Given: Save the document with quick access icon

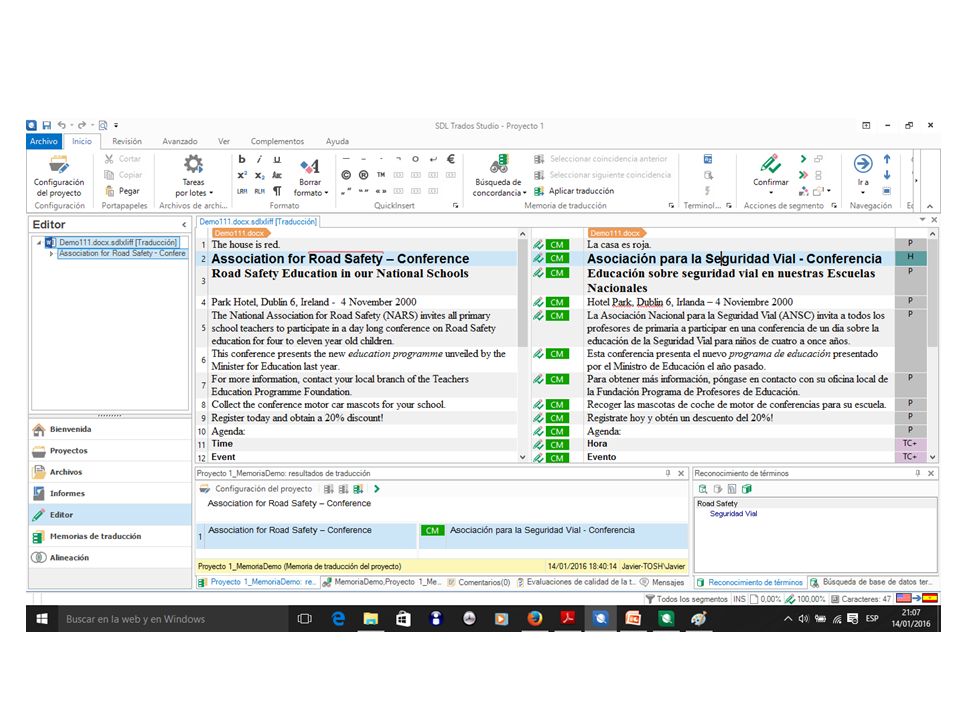Looking at the screenshot, I should (47, 126).
